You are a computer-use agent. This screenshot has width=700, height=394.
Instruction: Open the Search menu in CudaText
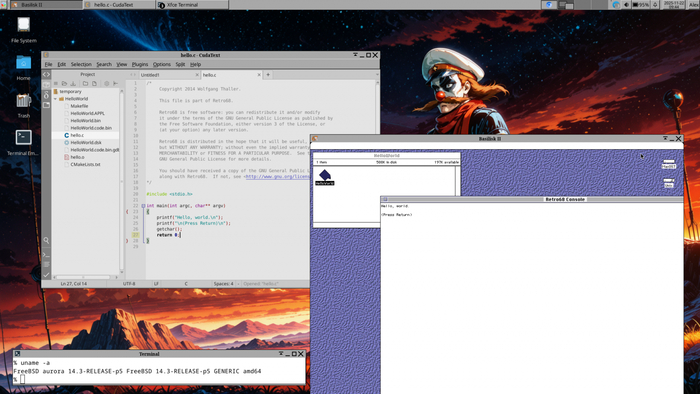coord(104,64)
